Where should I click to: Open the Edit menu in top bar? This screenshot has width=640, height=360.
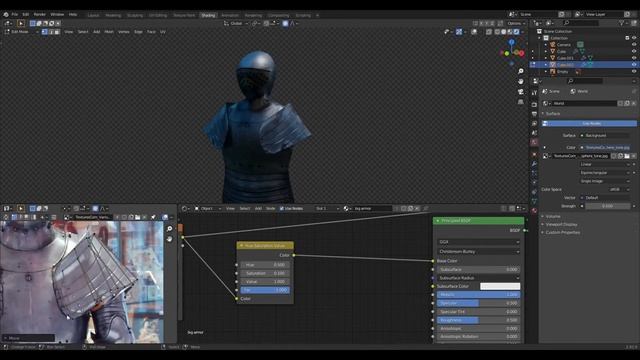click(x=26, y=14)
